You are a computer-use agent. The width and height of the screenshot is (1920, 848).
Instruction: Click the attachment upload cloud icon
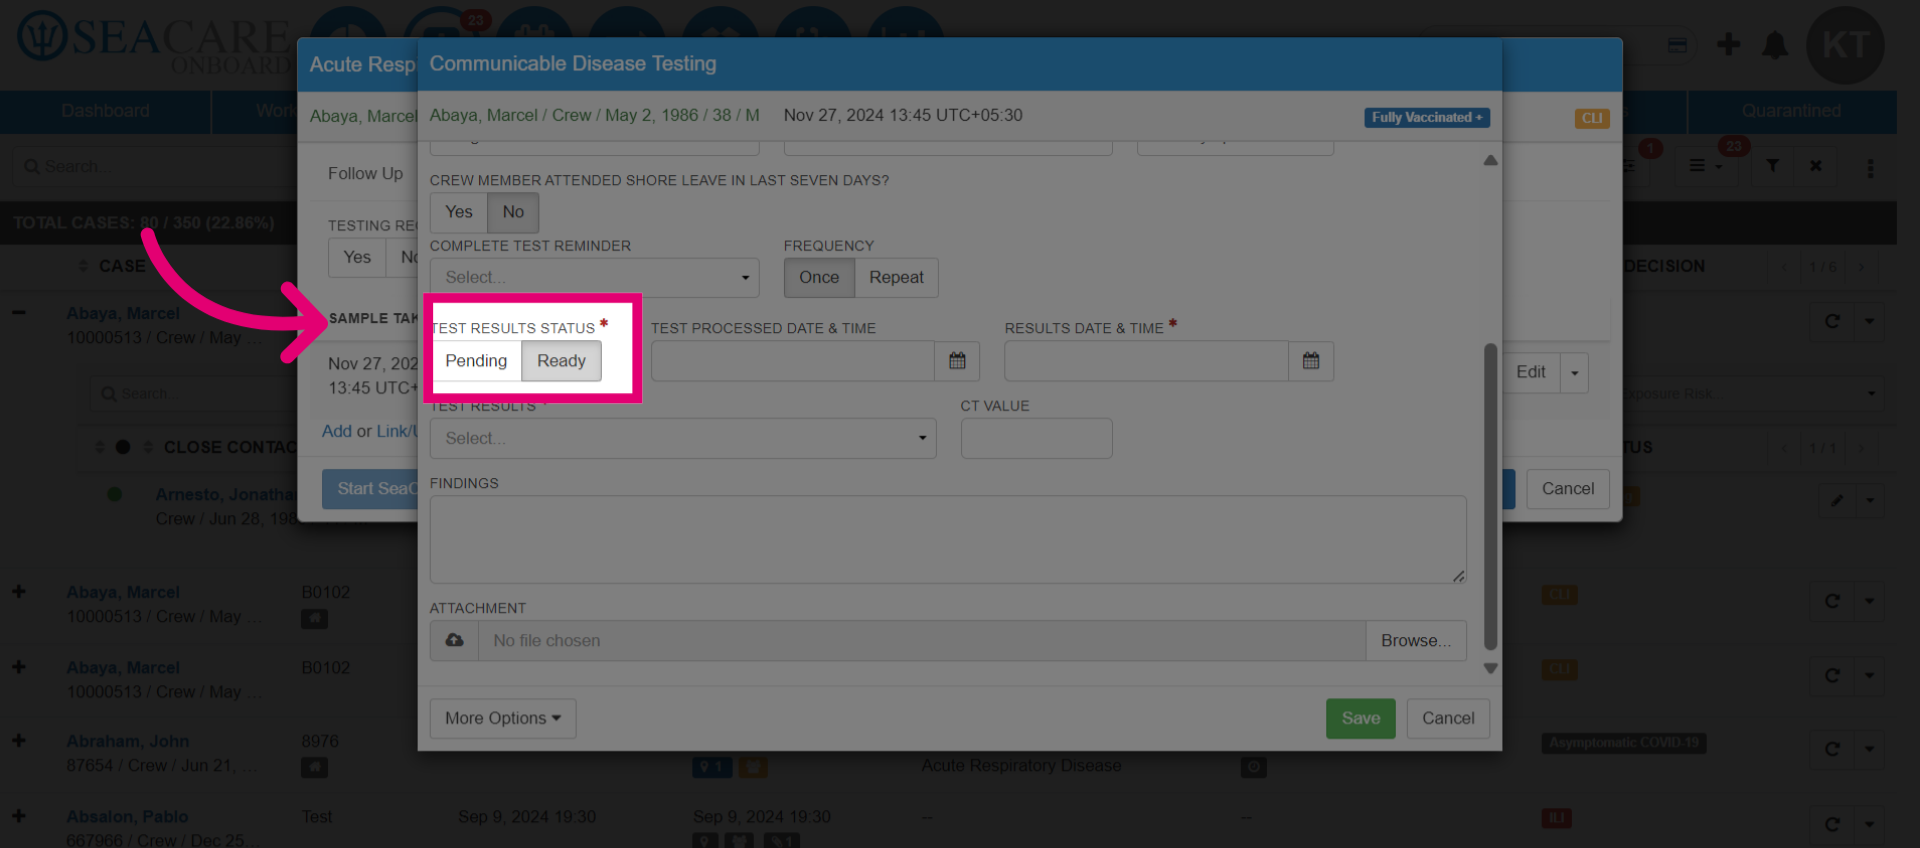(454, 640)
